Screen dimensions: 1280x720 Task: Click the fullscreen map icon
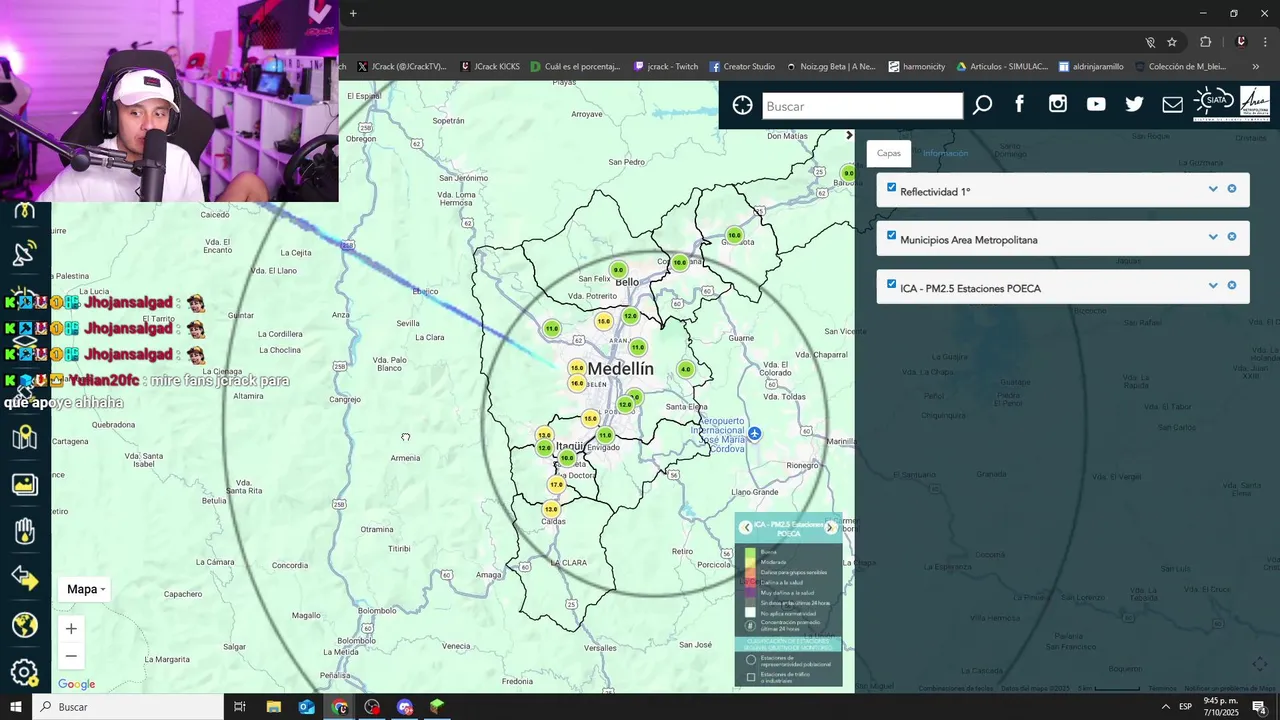pyautogui.click(x=1259, y=665)
